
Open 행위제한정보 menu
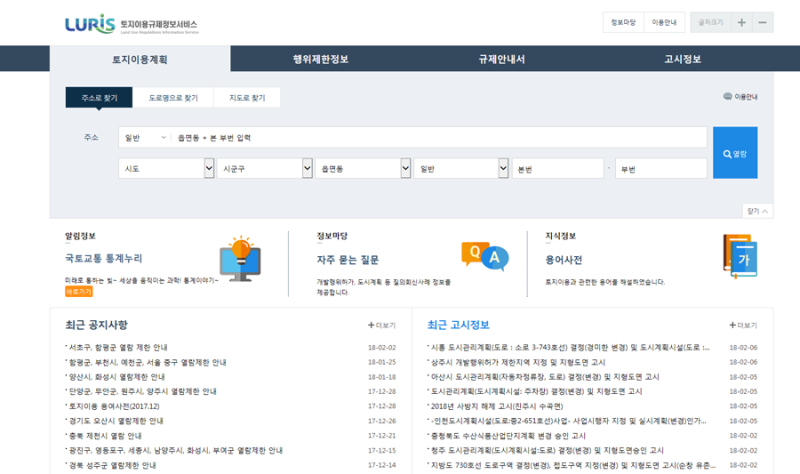(321, 59)
